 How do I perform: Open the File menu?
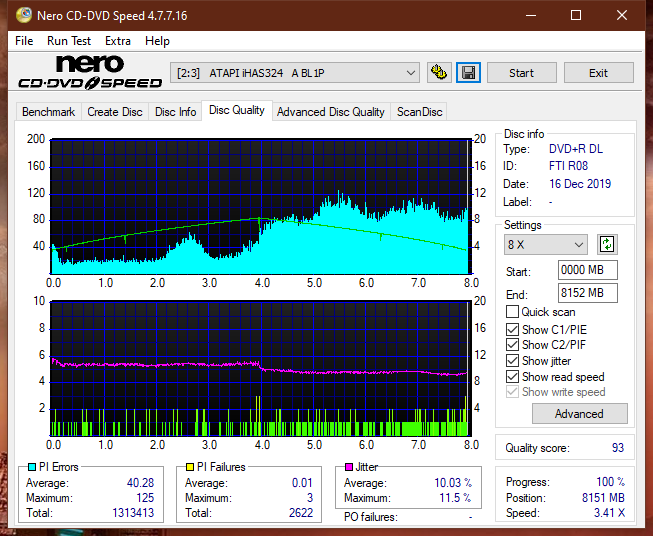pos(24,41)
